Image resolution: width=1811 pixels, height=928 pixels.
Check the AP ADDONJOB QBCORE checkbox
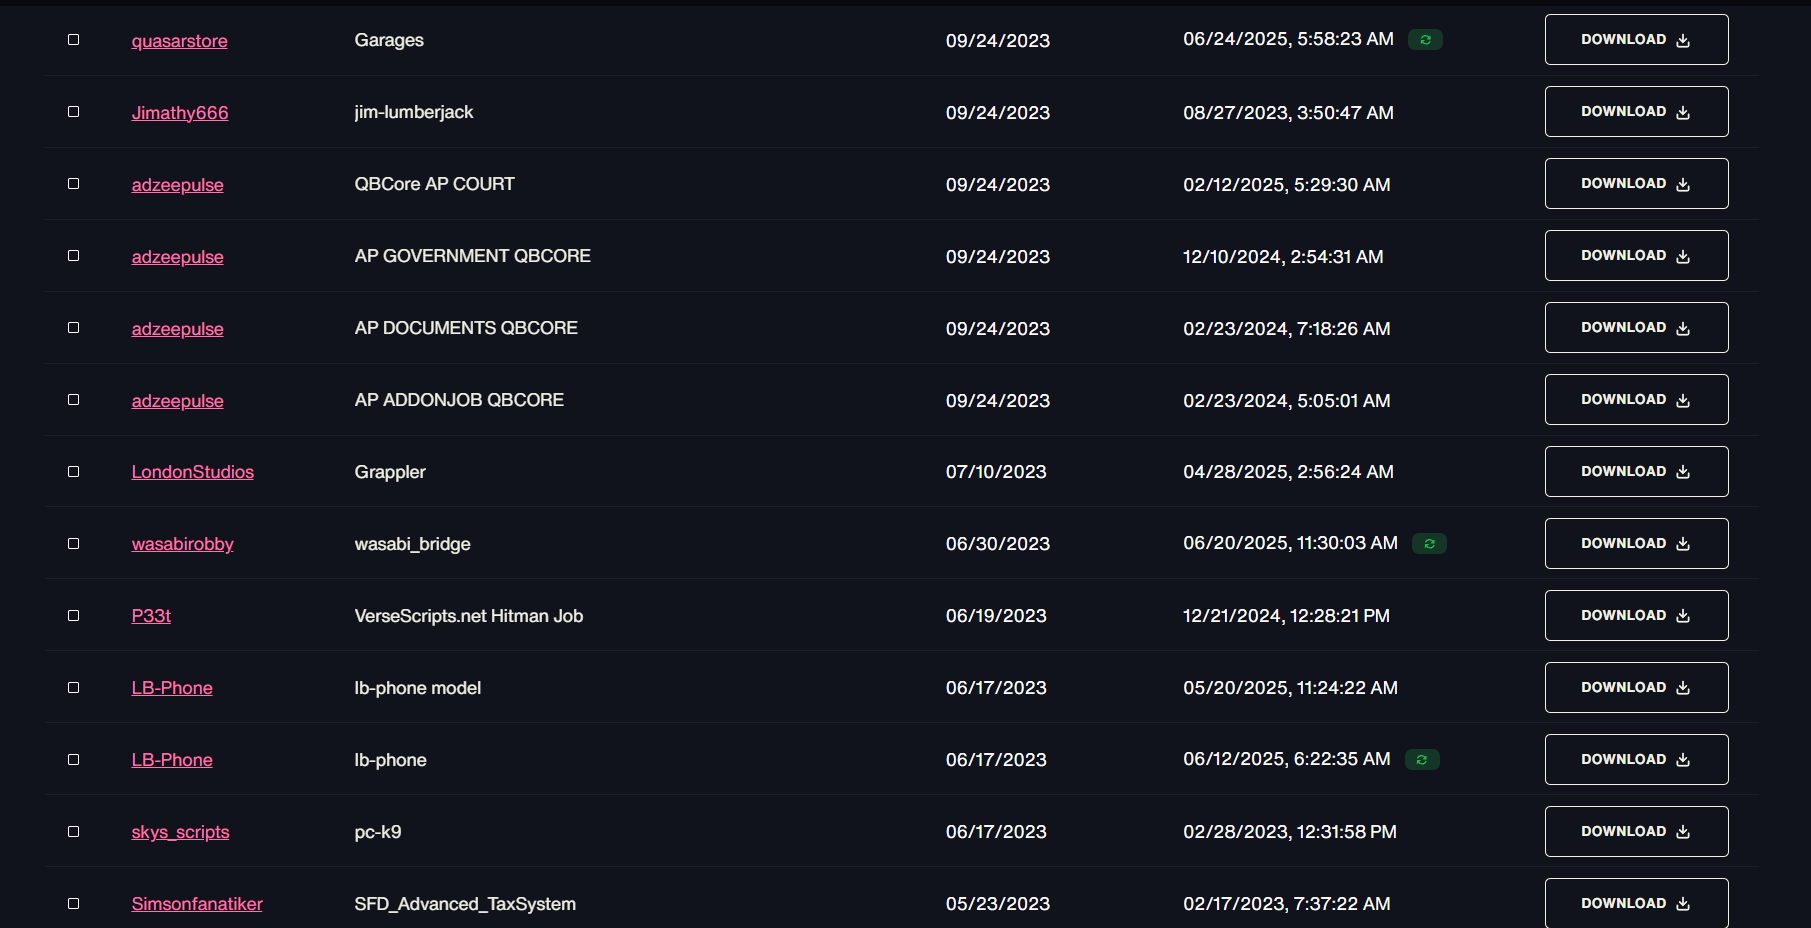tap(73, 400)
